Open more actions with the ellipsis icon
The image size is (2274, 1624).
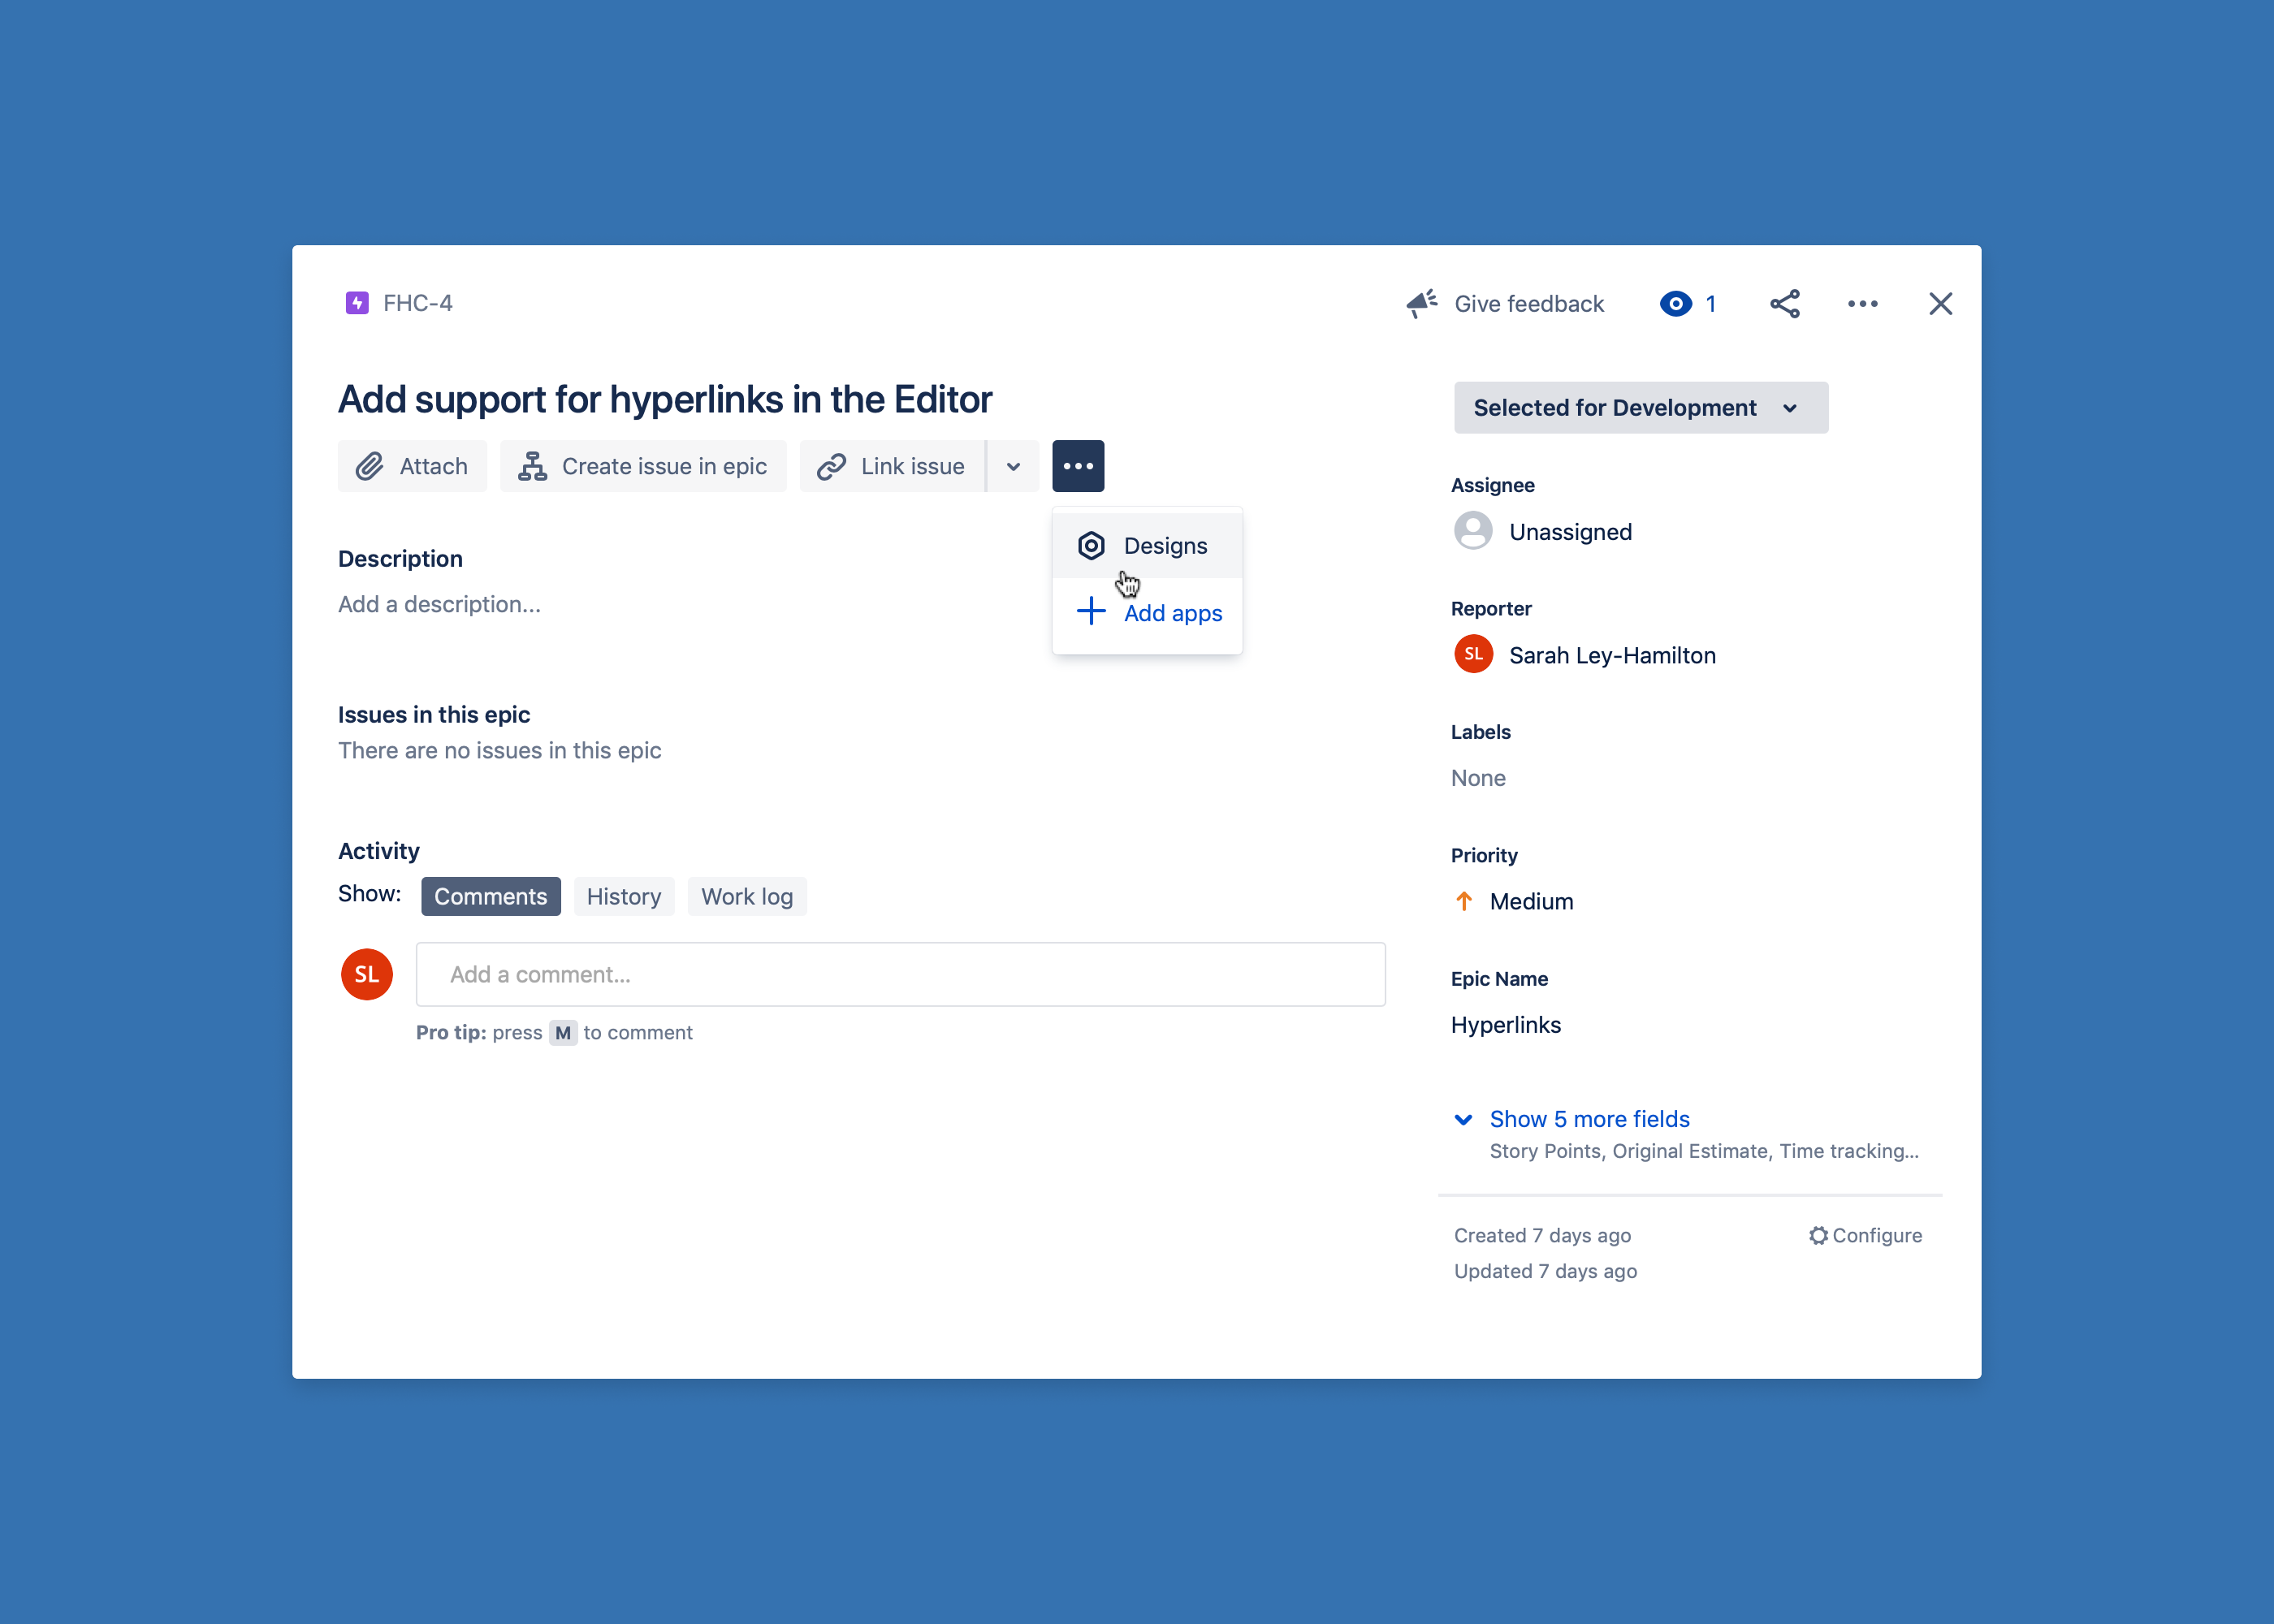(1078, 465)
